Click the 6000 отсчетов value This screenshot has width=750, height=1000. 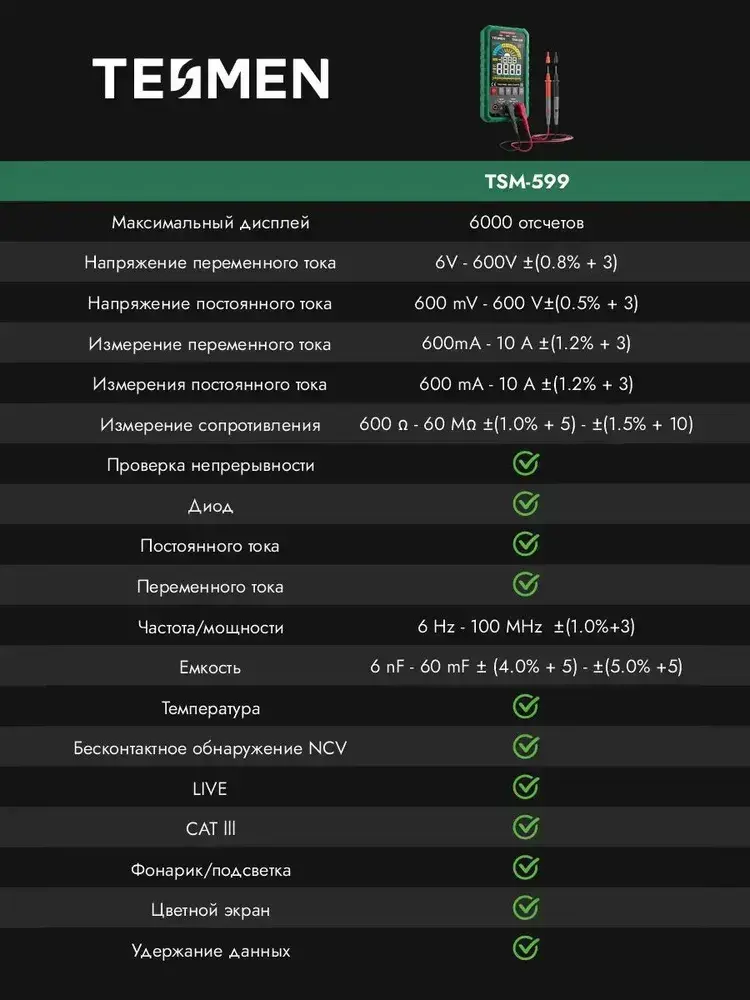[x=526, y=222]
